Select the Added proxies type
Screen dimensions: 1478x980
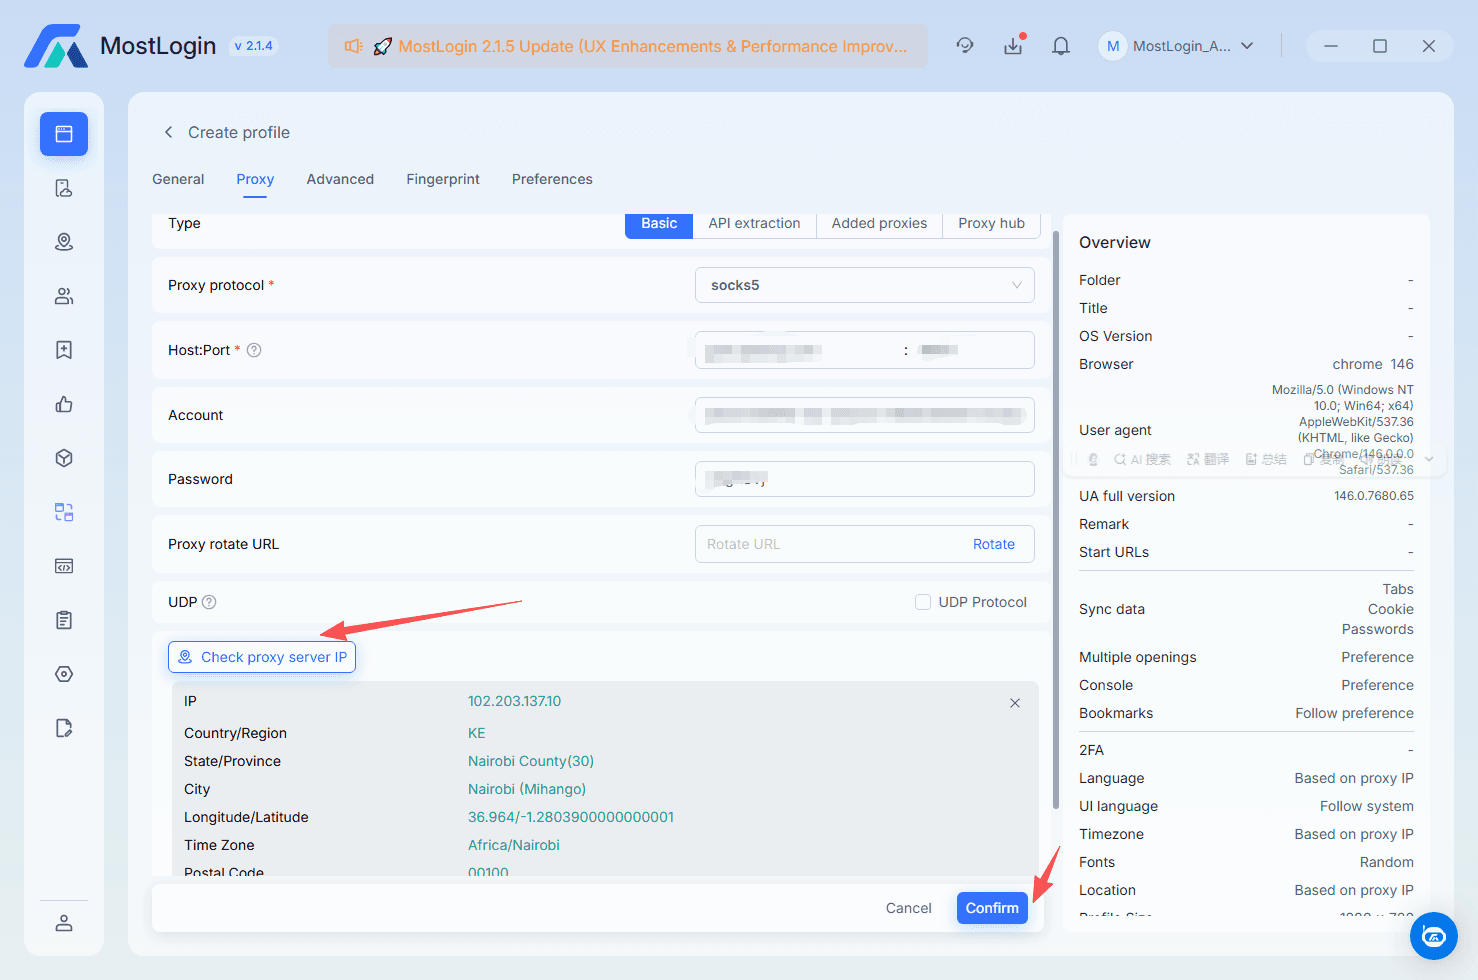(x=879, y=224)
